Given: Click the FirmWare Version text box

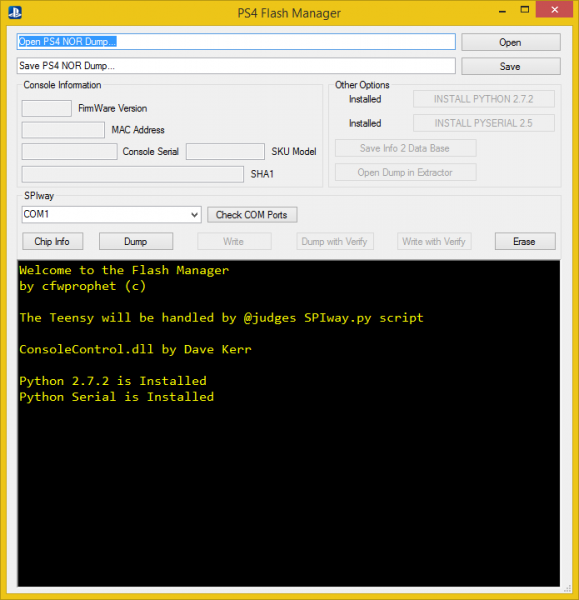Looking at the screenshot, I should 47,108.
